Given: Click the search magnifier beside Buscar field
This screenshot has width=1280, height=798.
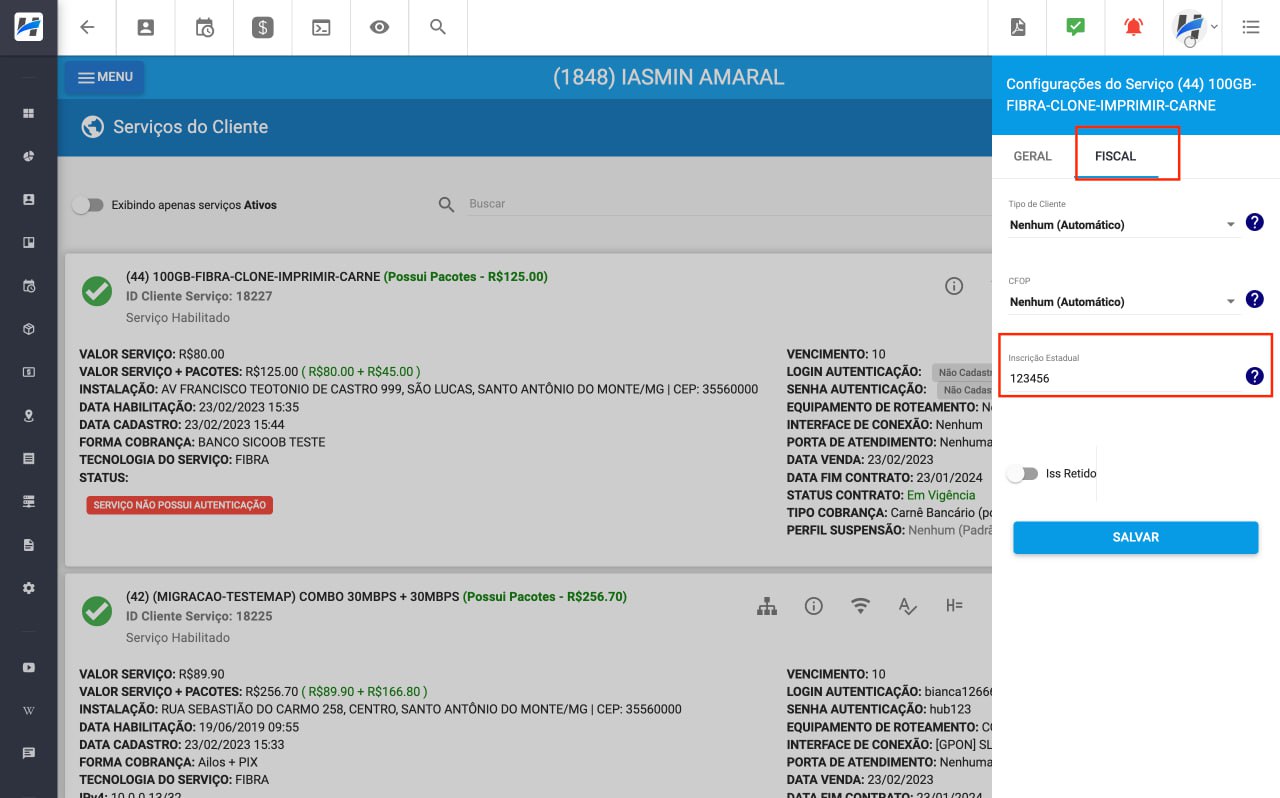Looking at the screenshot, I should 447,204.
